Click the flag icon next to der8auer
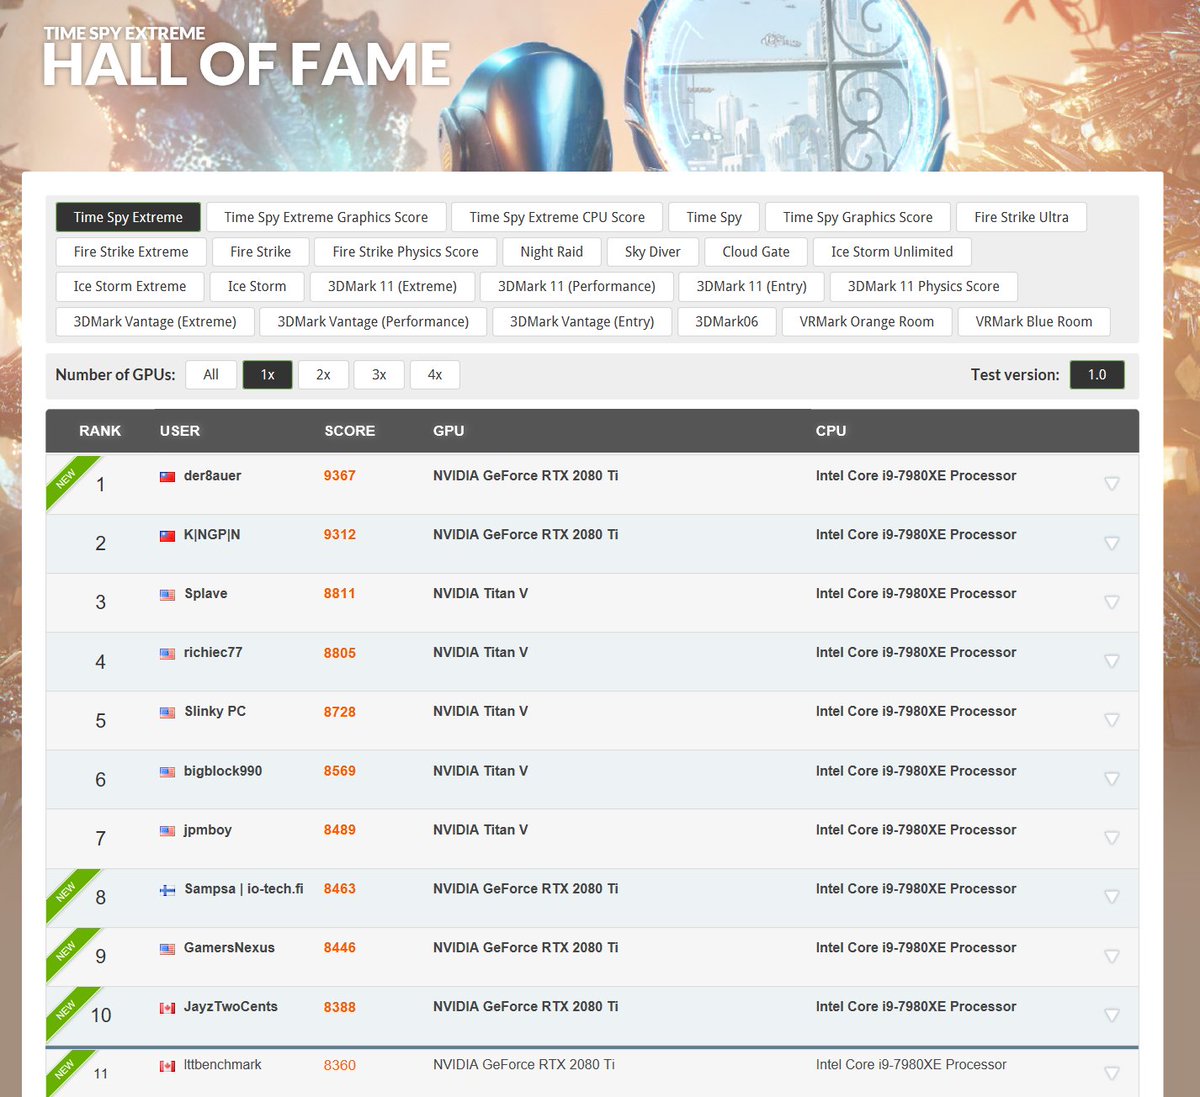Screen dimensions: 1200x1097 point(168,477)
